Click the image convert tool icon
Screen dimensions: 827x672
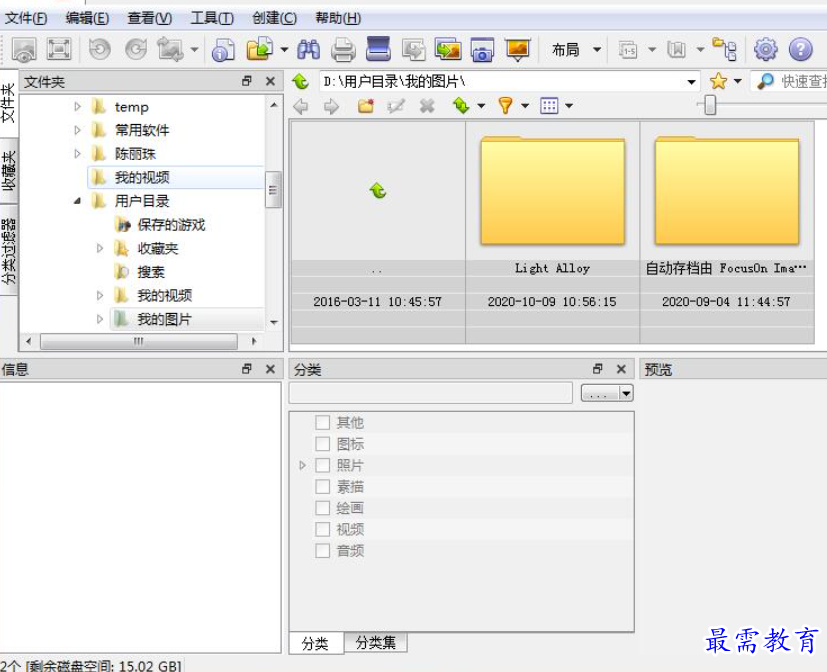[x=170, y=50]
